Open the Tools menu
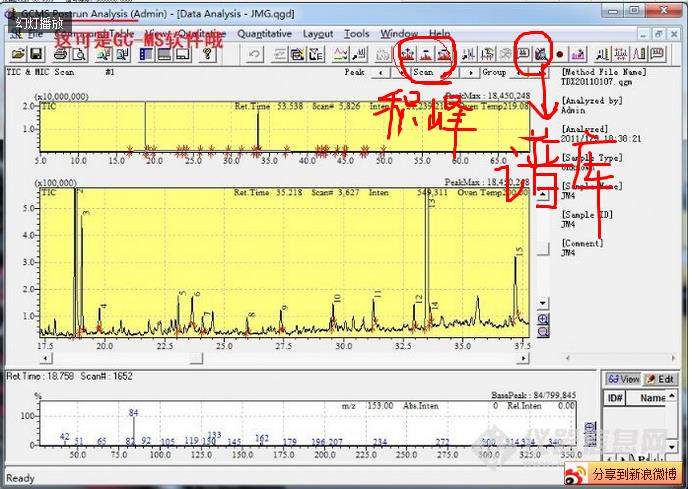 357,34
